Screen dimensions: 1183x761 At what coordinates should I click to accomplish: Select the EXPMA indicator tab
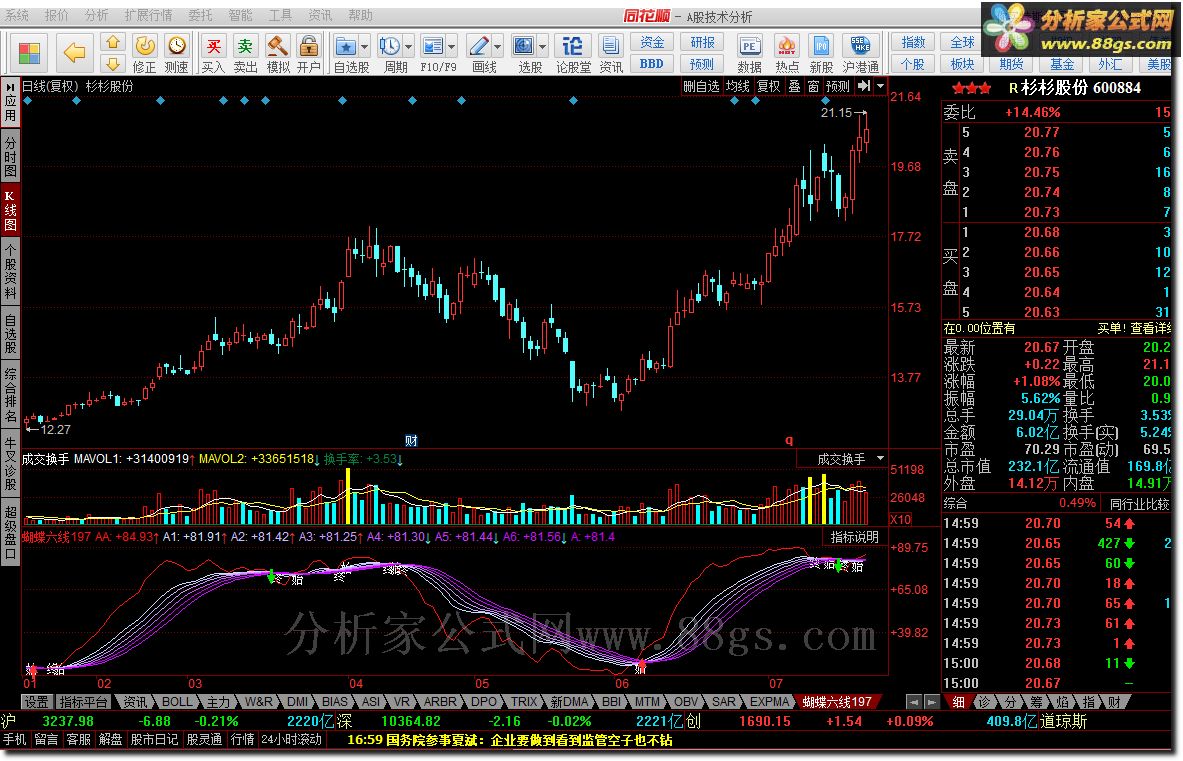769,702
